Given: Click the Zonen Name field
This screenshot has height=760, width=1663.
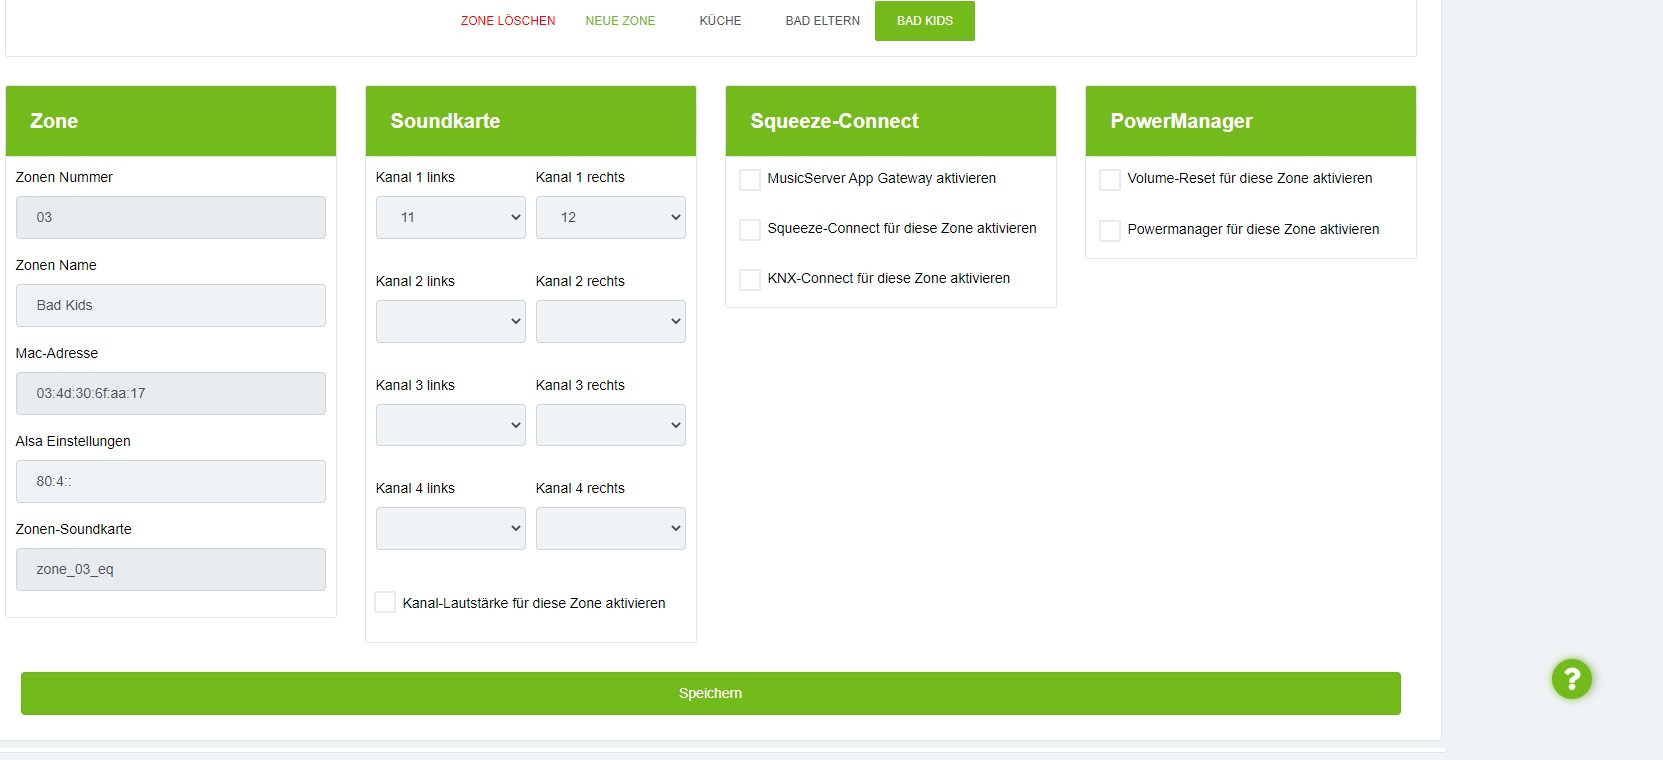Looking at the screenshot, I should [x=171, y=305].
